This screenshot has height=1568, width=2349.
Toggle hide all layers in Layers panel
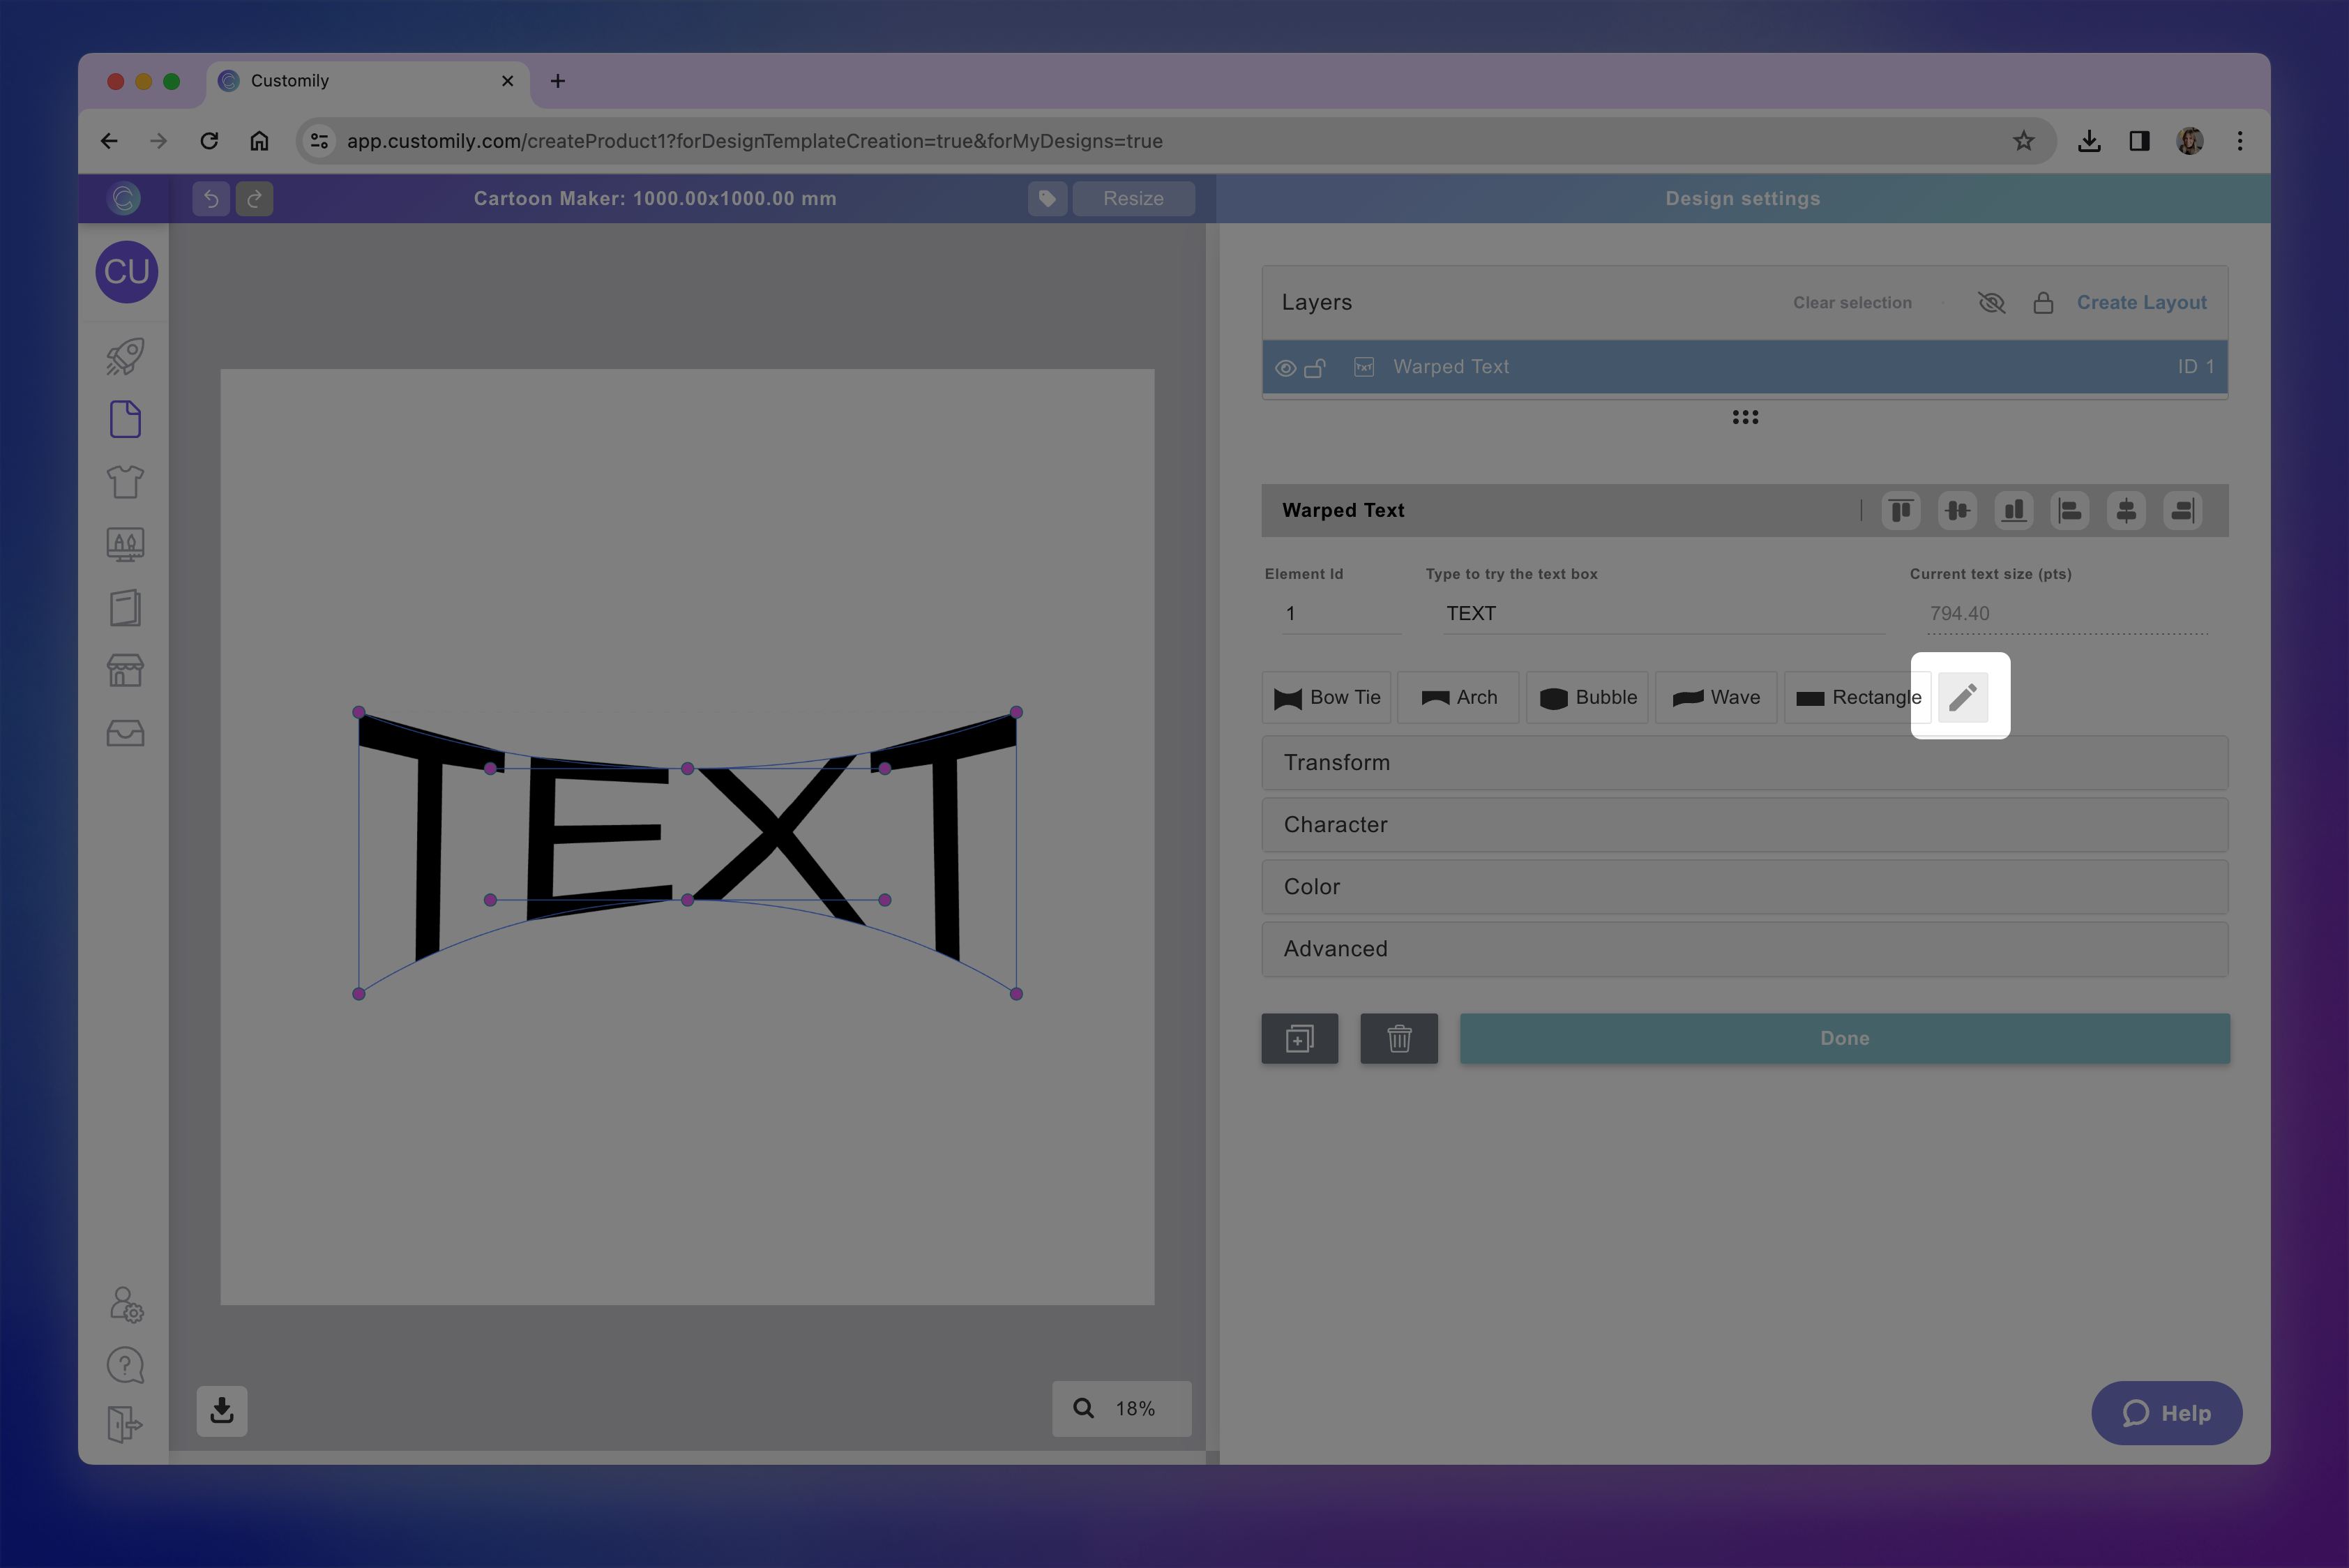point(1991,302)
